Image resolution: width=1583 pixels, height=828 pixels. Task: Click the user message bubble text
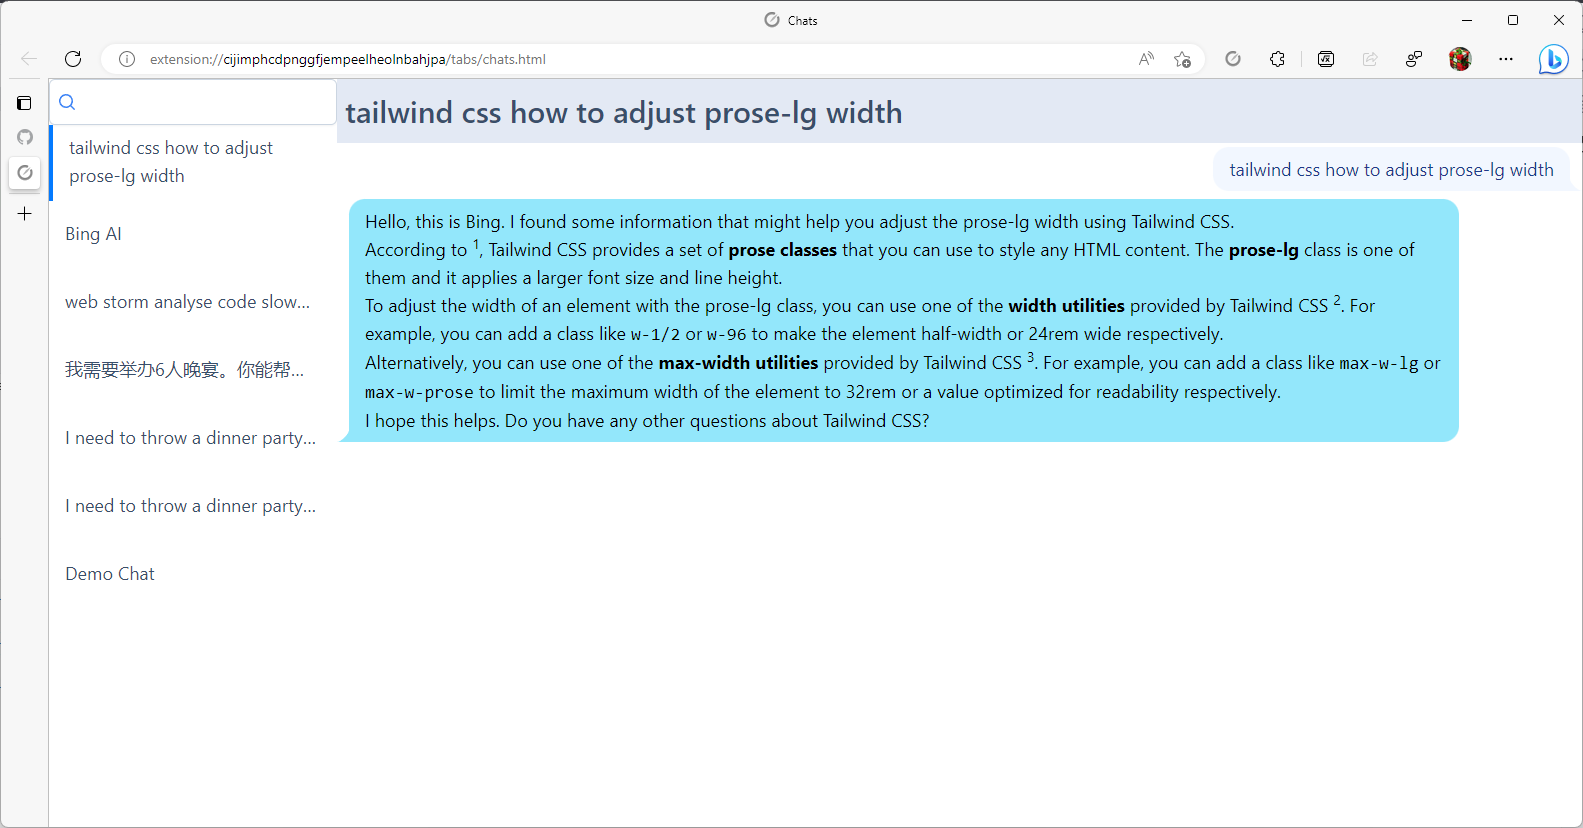(x=1391, y=170)
